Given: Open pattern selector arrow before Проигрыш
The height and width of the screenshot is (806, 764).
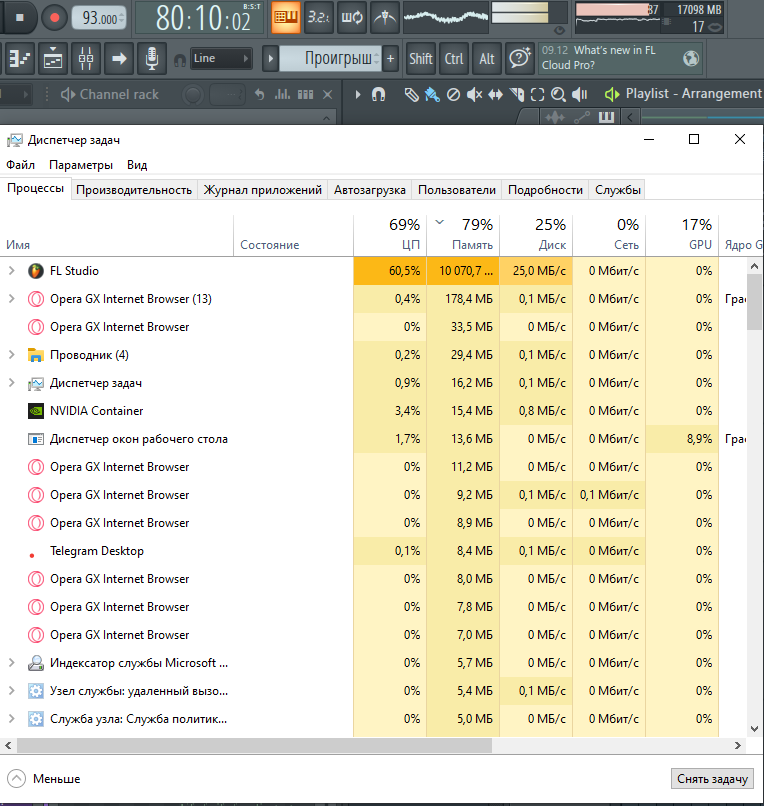Looking at the screenshot, I should pyautogui.click(x=270, y=59).
